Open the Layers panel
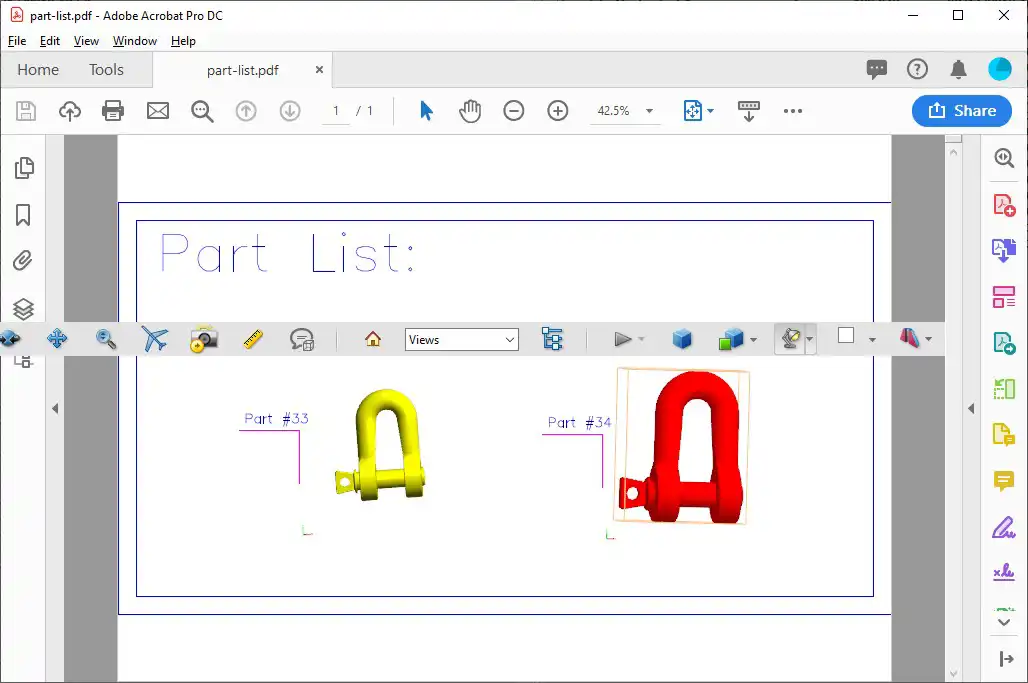This screenshot has height=683, width=1028. click(x=23, y=308)
